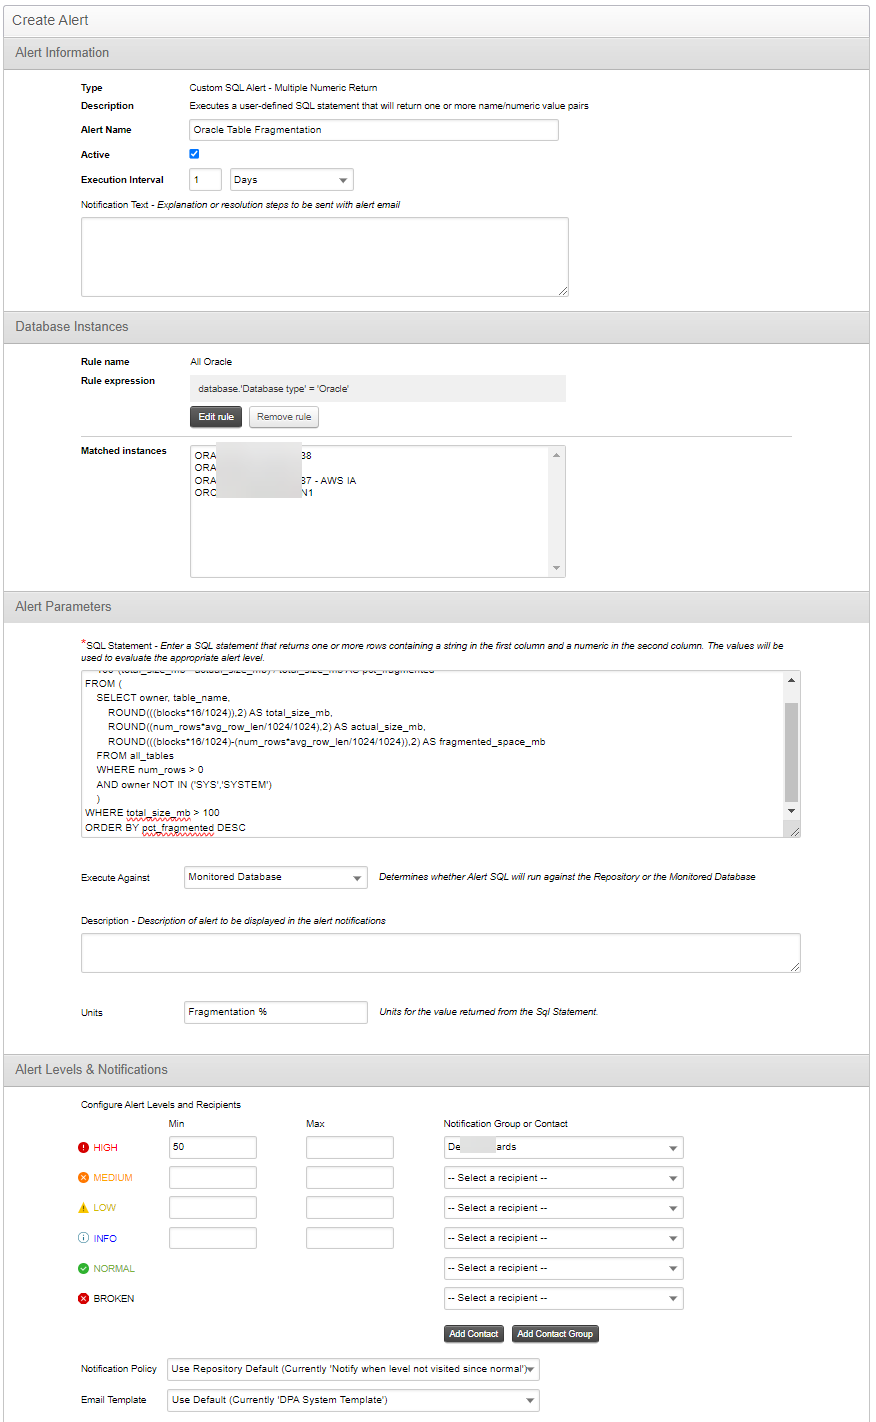876x1422 pixels.
Task: Click 'WHERE total_size_mb > 100' SQL line
Action: point(152,813)
